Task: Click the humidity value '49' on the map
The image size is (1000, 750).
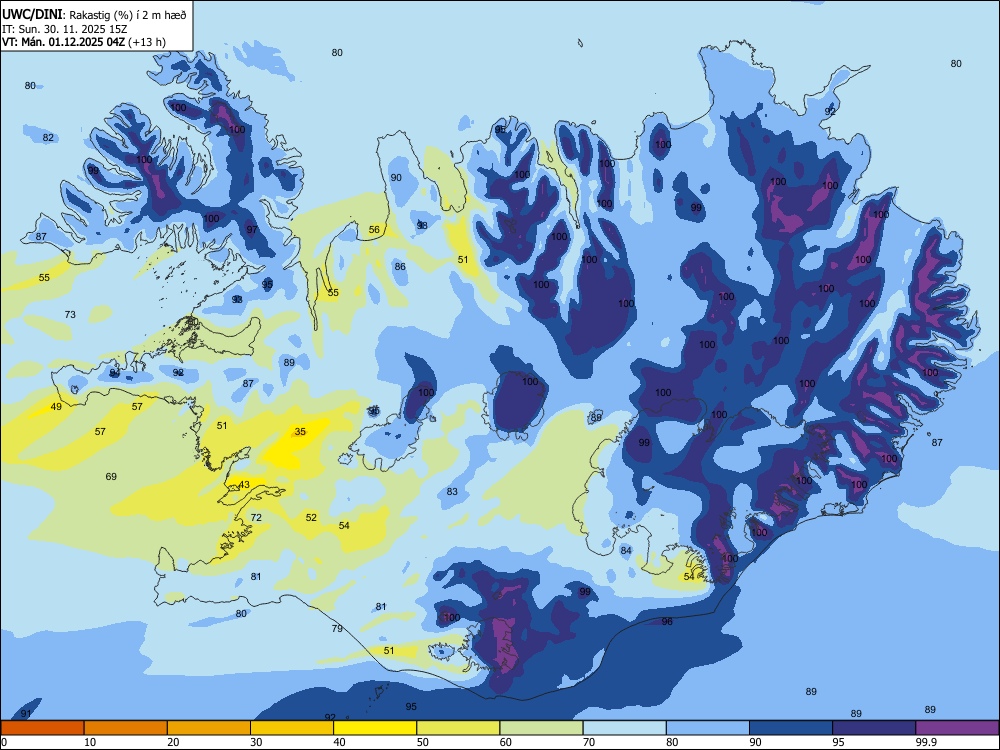Action: (x=56, y=406)
